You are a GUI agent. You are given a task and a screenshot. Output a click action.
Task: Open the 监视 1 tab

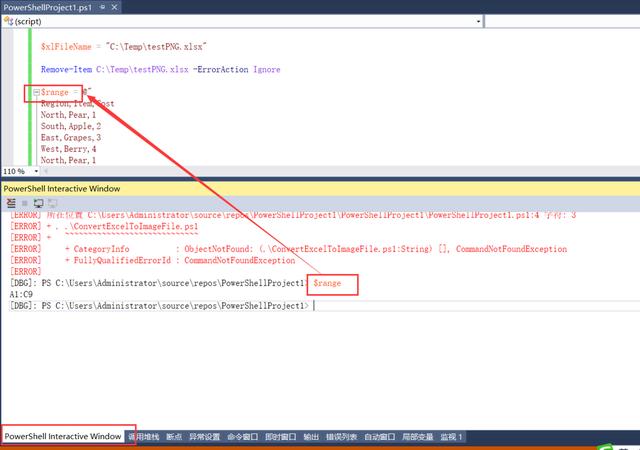[451, 437]
